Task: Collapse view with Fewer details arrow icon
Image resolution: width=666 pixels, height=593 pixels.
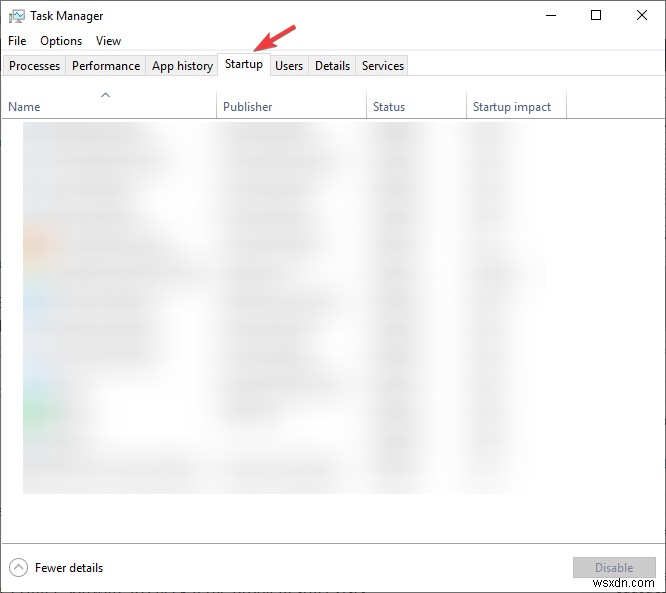Action: [18, 568]
